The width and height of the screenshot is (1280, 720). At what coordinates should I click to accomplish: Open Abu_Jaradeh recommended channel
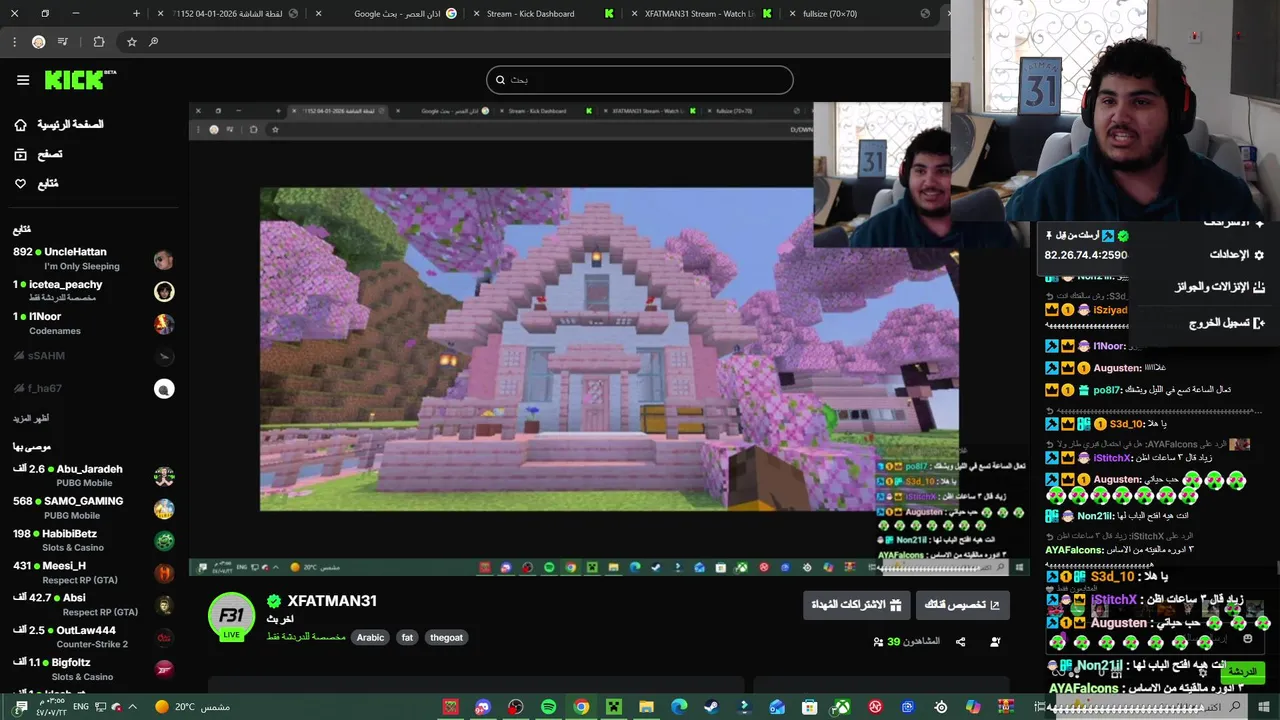coord(94,476)
